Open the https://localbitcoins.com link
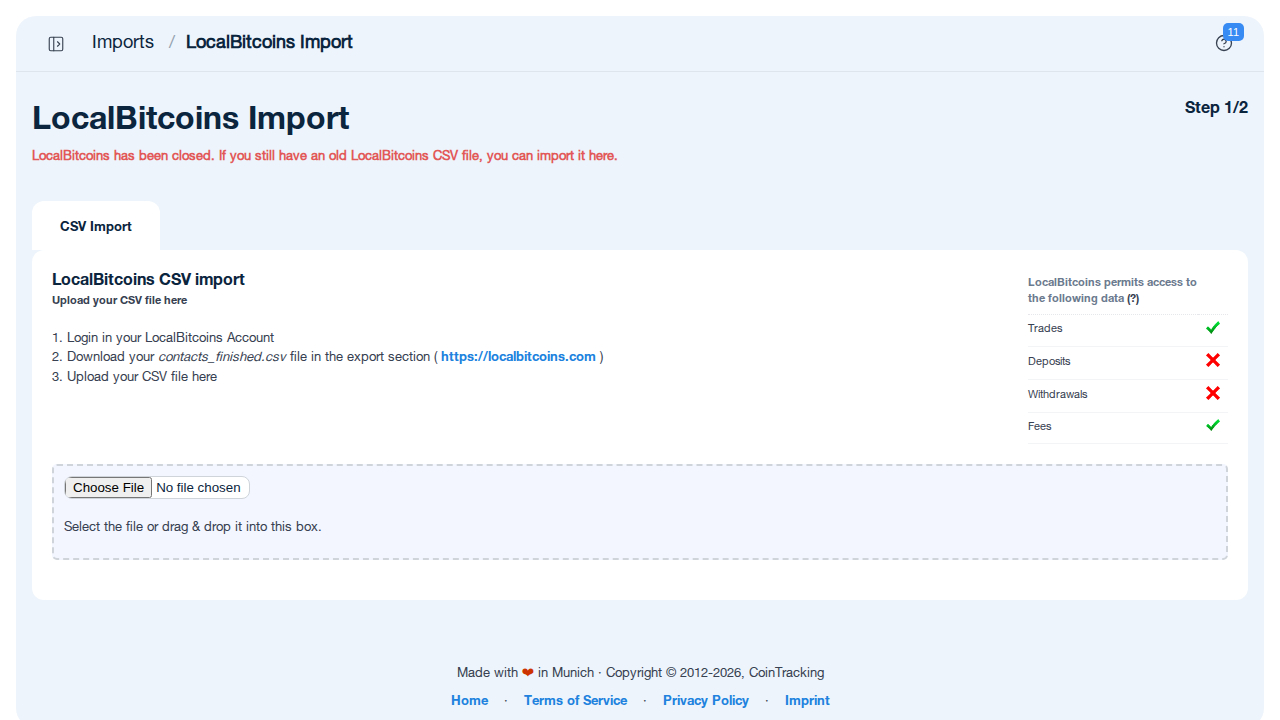This screenshot has height=720, width=1280. (x=518, y=356)
